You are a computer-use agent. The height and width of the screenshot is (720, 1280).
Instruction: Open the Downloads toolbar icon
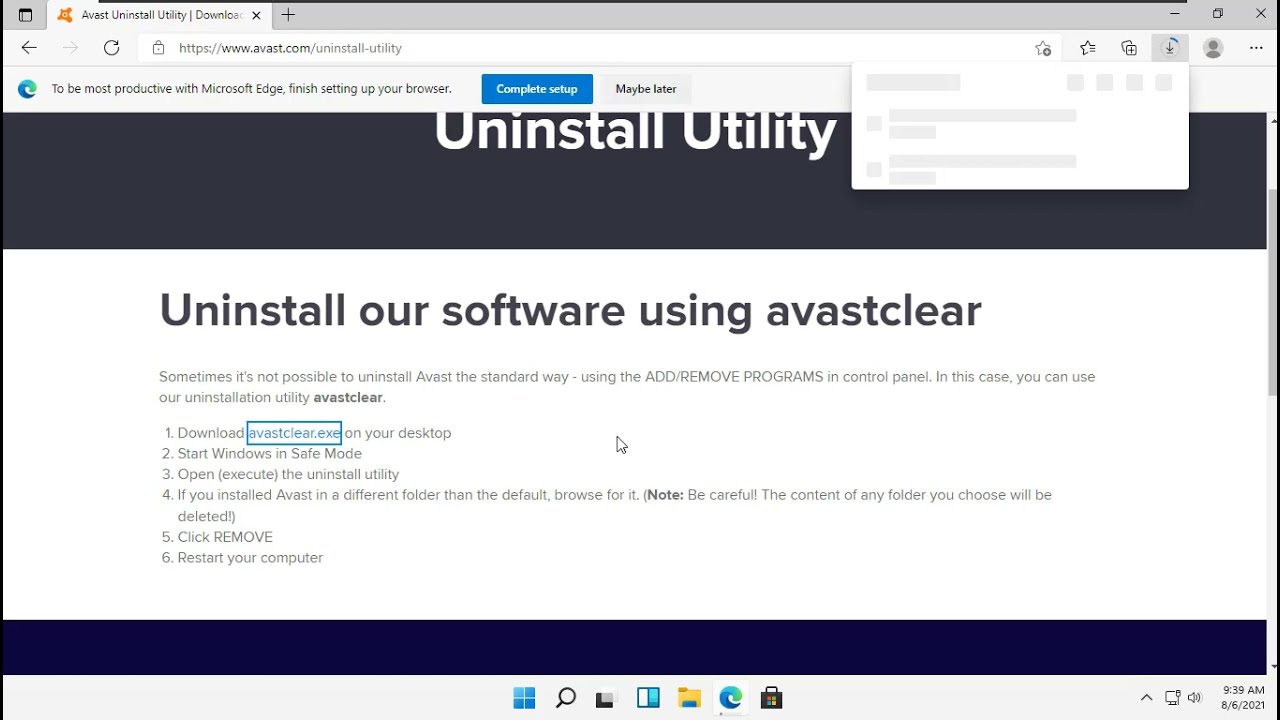pos(1169,48)
